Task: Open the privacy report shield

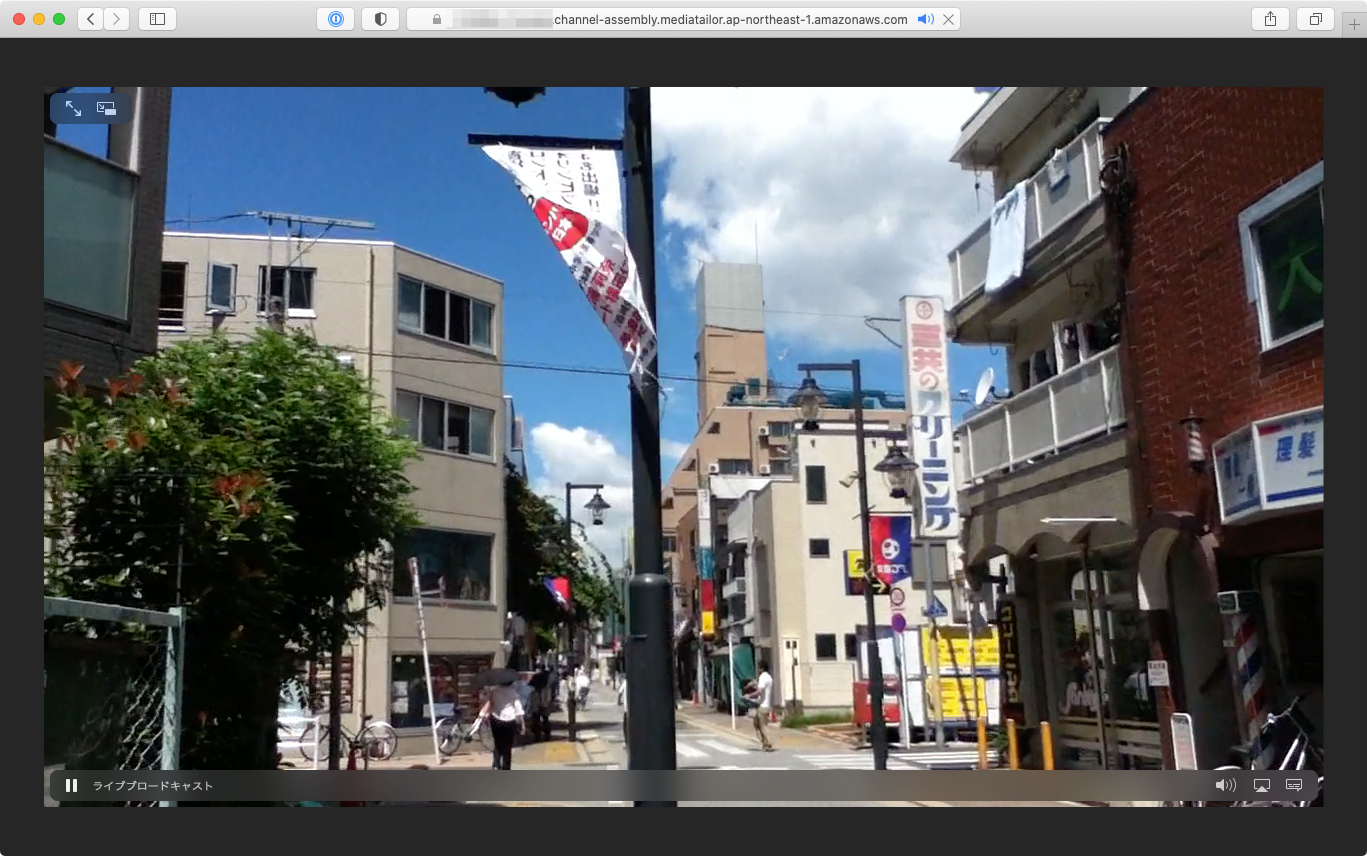Action: coord(380,19)
